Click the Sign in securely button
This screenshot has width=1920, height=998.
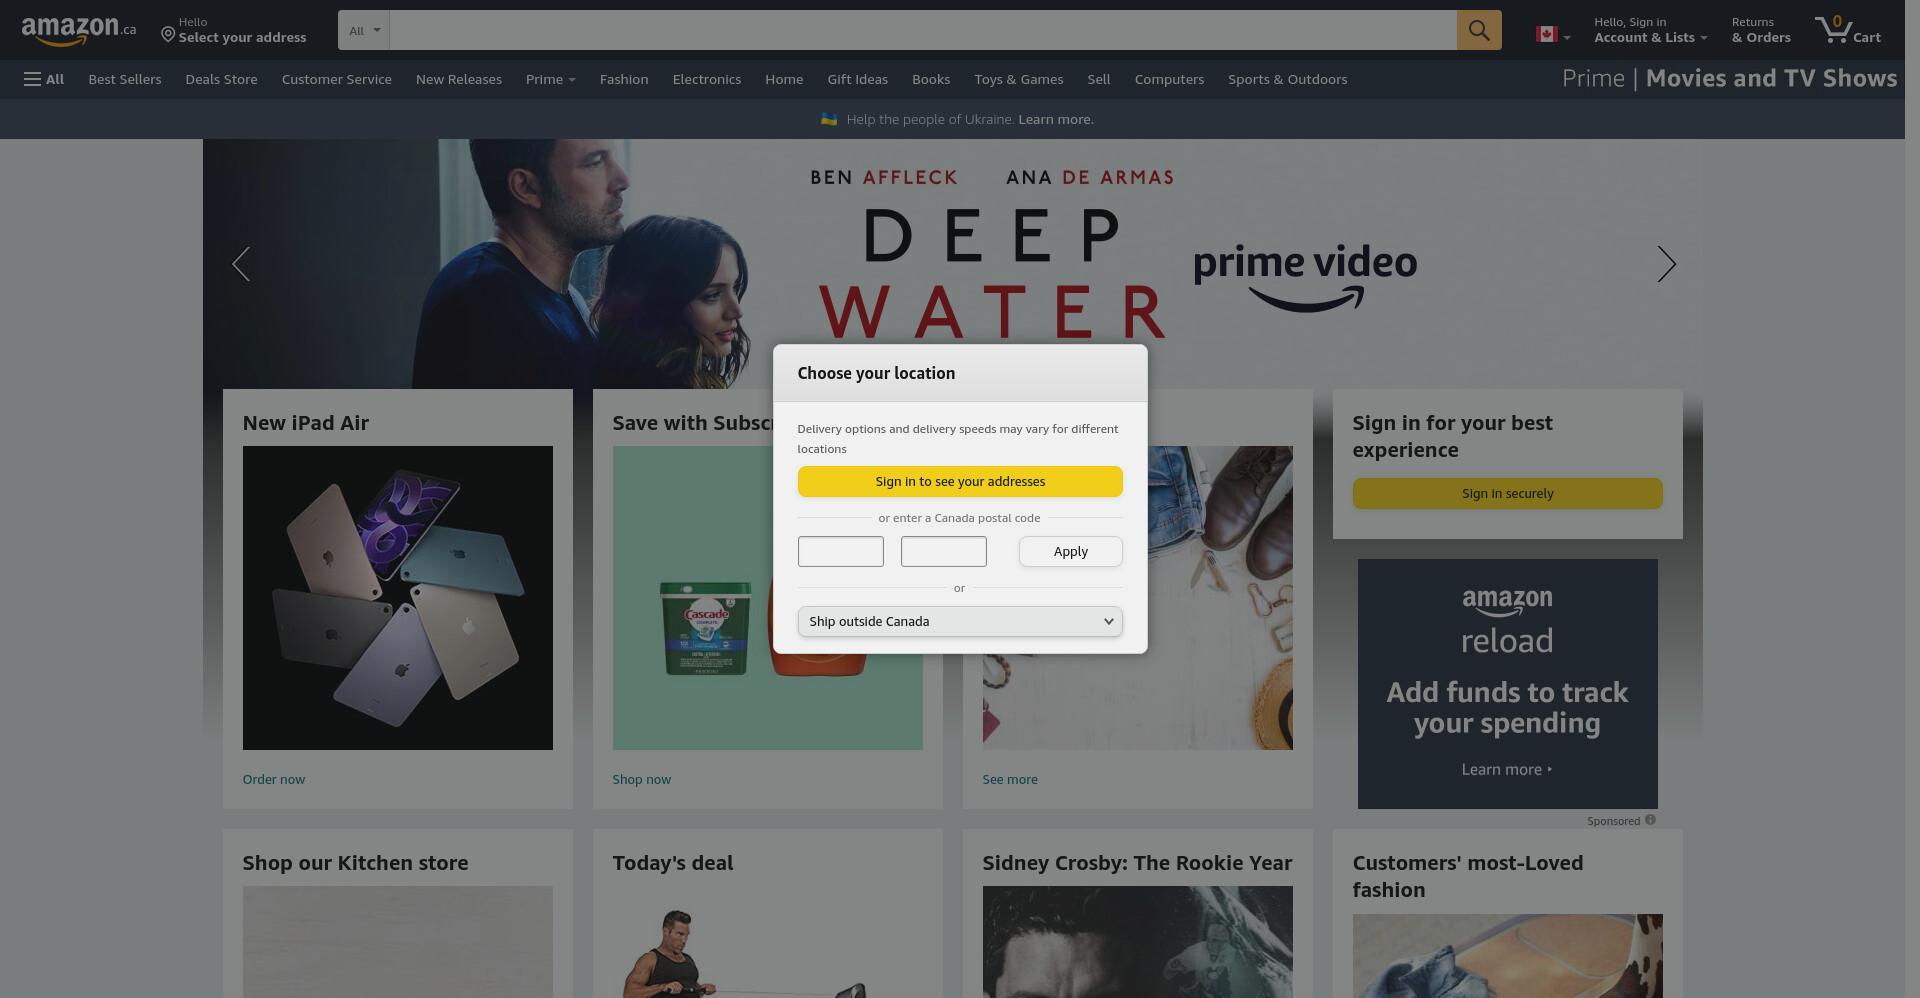[x=1507, y=493]
